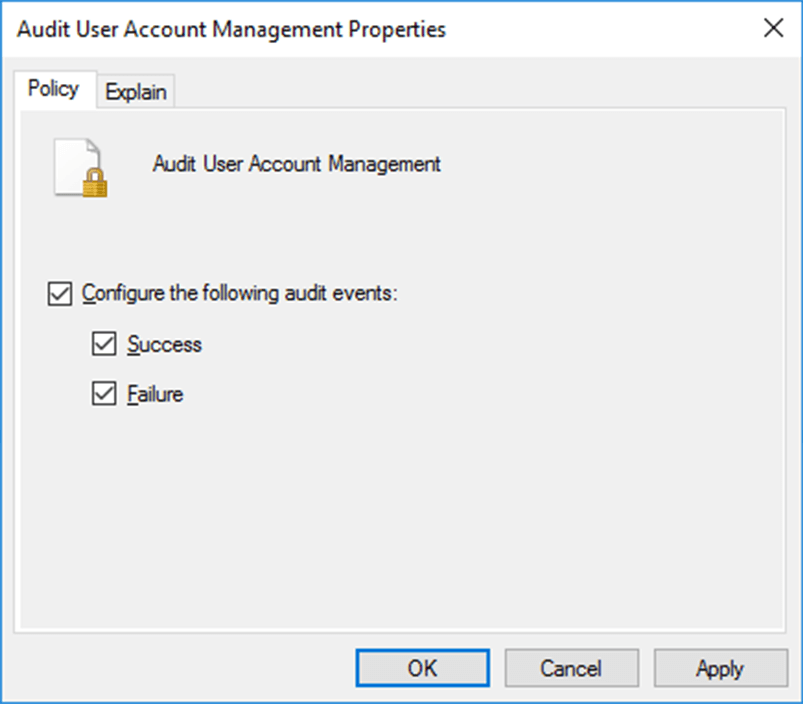Uncheck the Failure checkbox box
Screen dimensions: 803x704
103,394
